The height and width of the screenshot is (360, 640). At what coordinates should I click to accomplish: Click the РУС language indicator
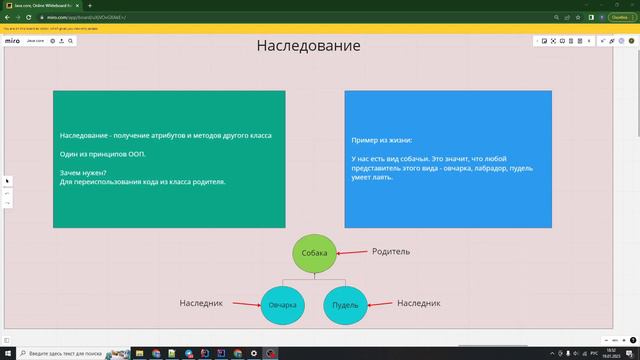(594, 353)
